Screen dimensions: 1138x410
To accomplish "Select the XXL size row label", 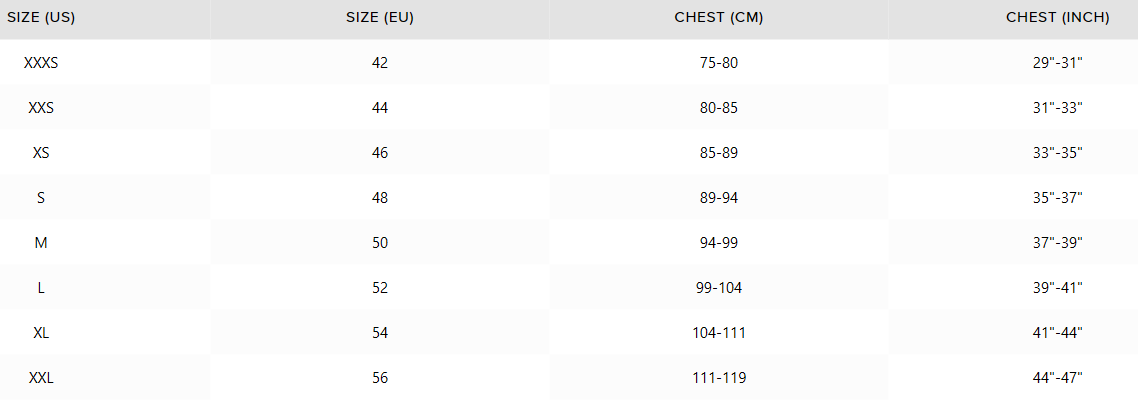I will (41, 378).
